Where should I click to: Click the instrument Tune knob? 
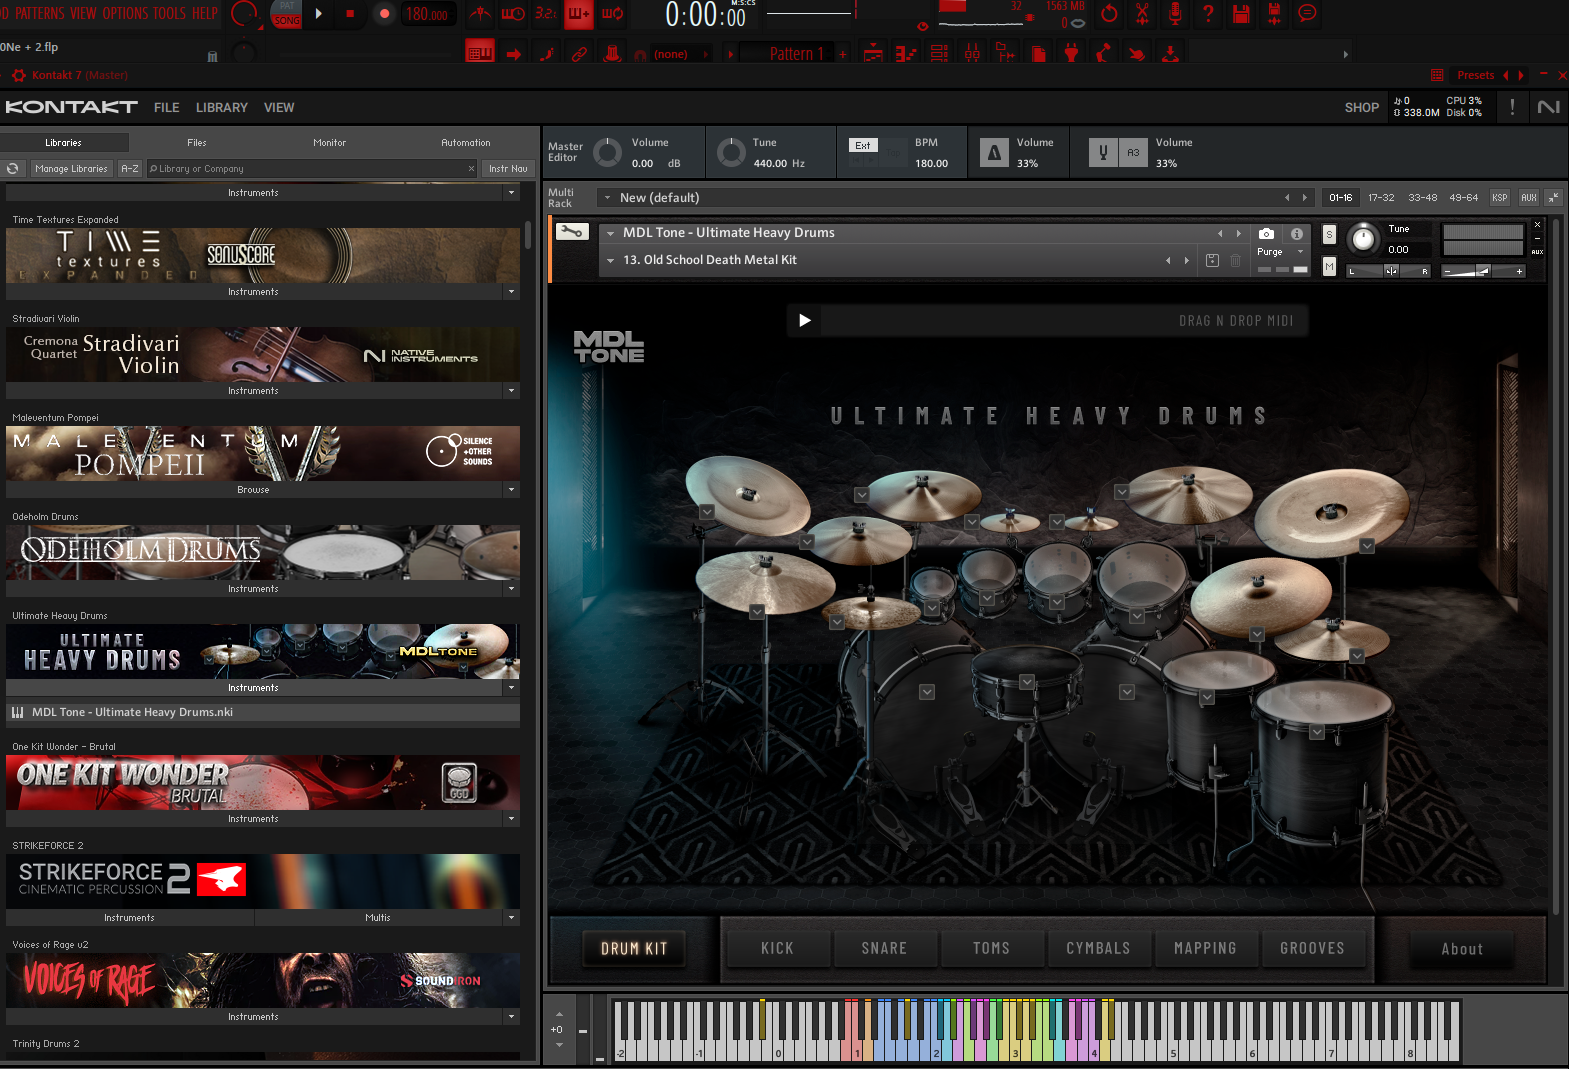(x=1363, y=238)
